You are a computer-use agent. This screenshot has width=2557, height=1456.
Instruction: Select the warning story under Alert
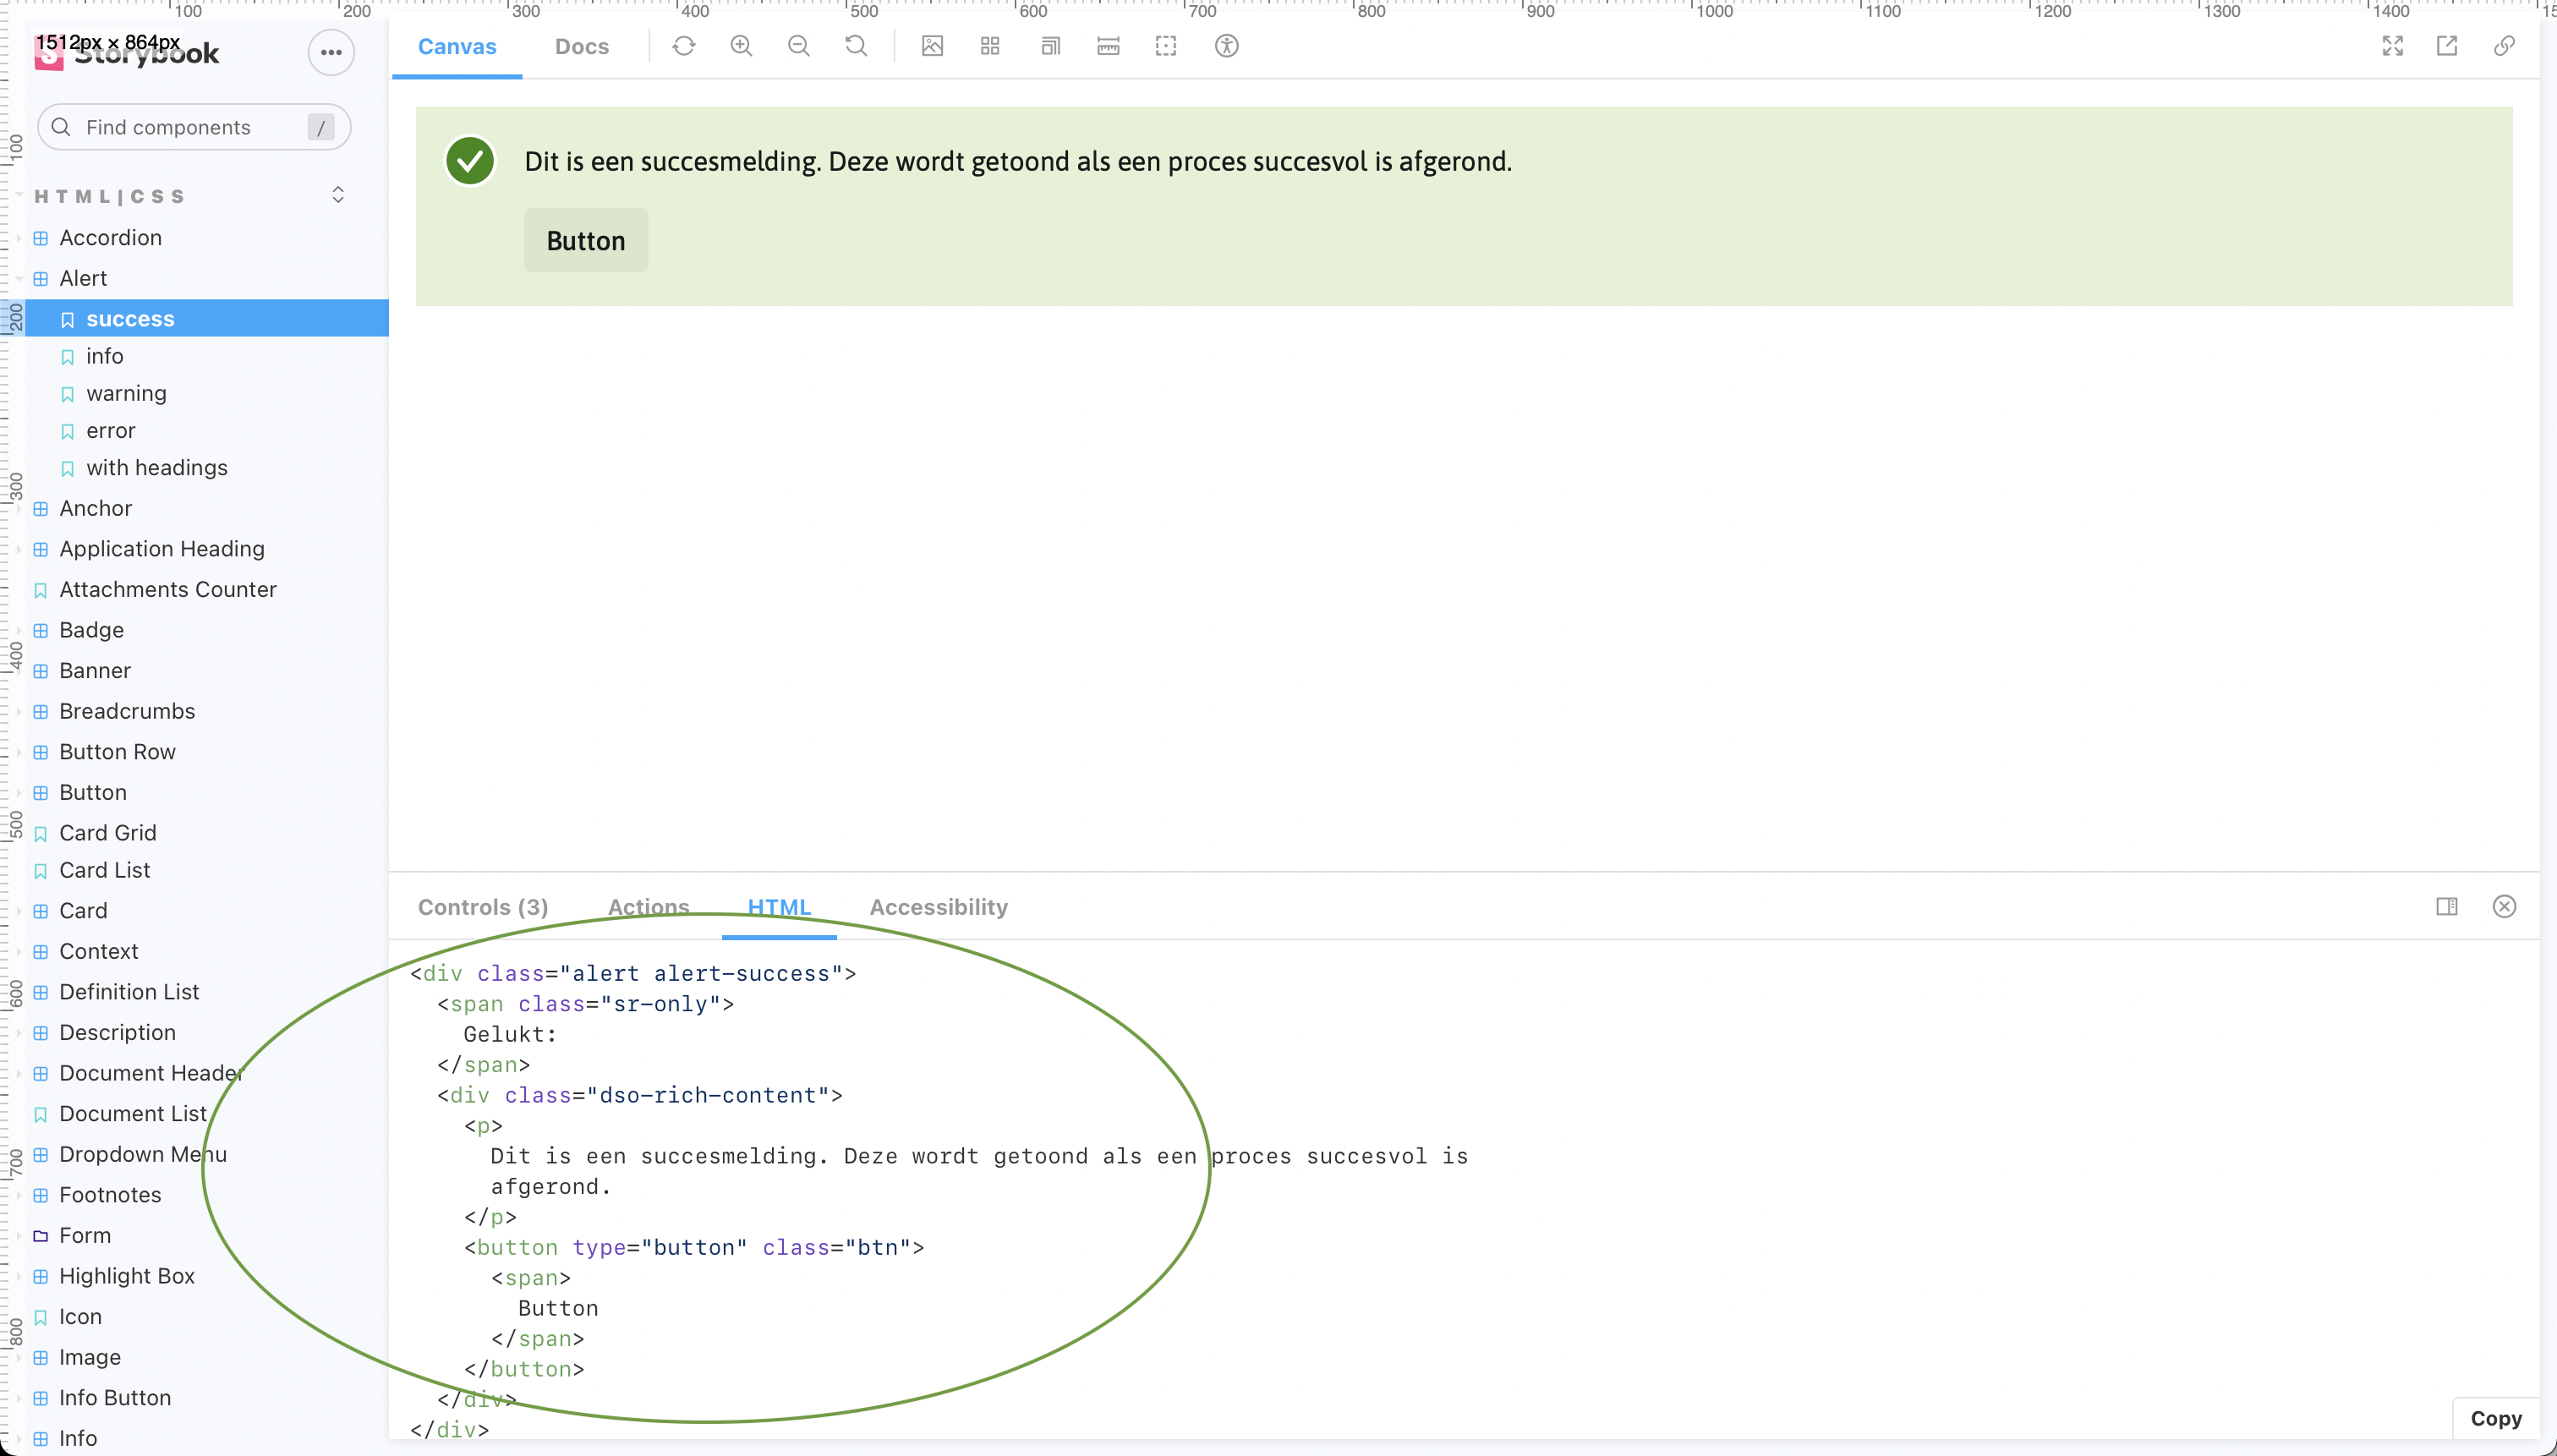coord(127,393)
